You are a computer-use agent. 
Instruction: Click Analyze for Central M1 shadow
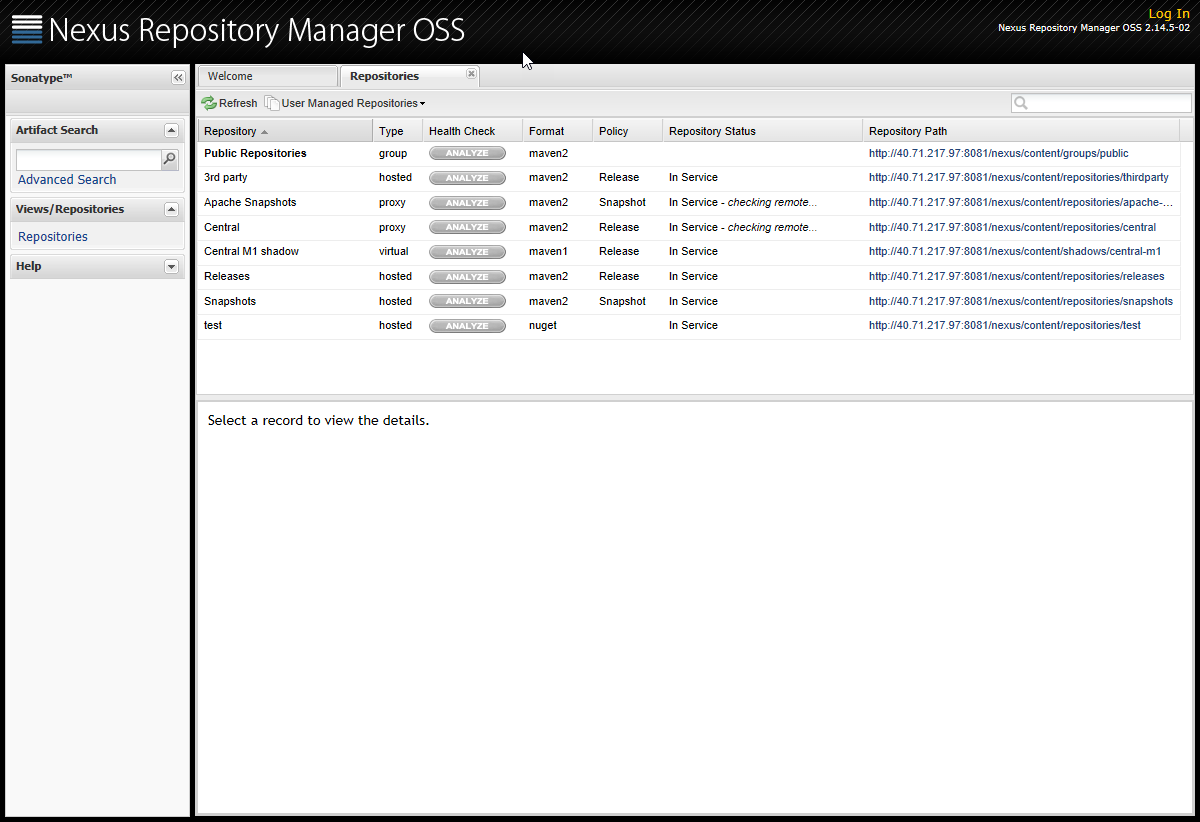click(467, 252)
